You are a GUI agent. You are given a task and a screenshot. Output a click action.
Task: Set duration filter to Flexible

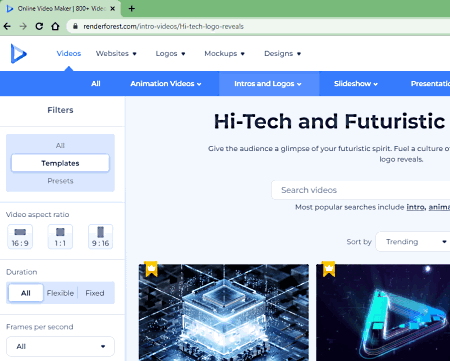pyautogui.click(x=60, y=293)
